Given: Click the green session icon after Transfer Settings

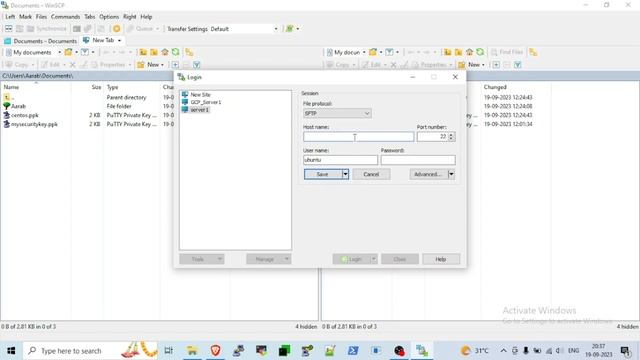Looking at the screenshot, I should pyautogui.click(x=289, y=29).
